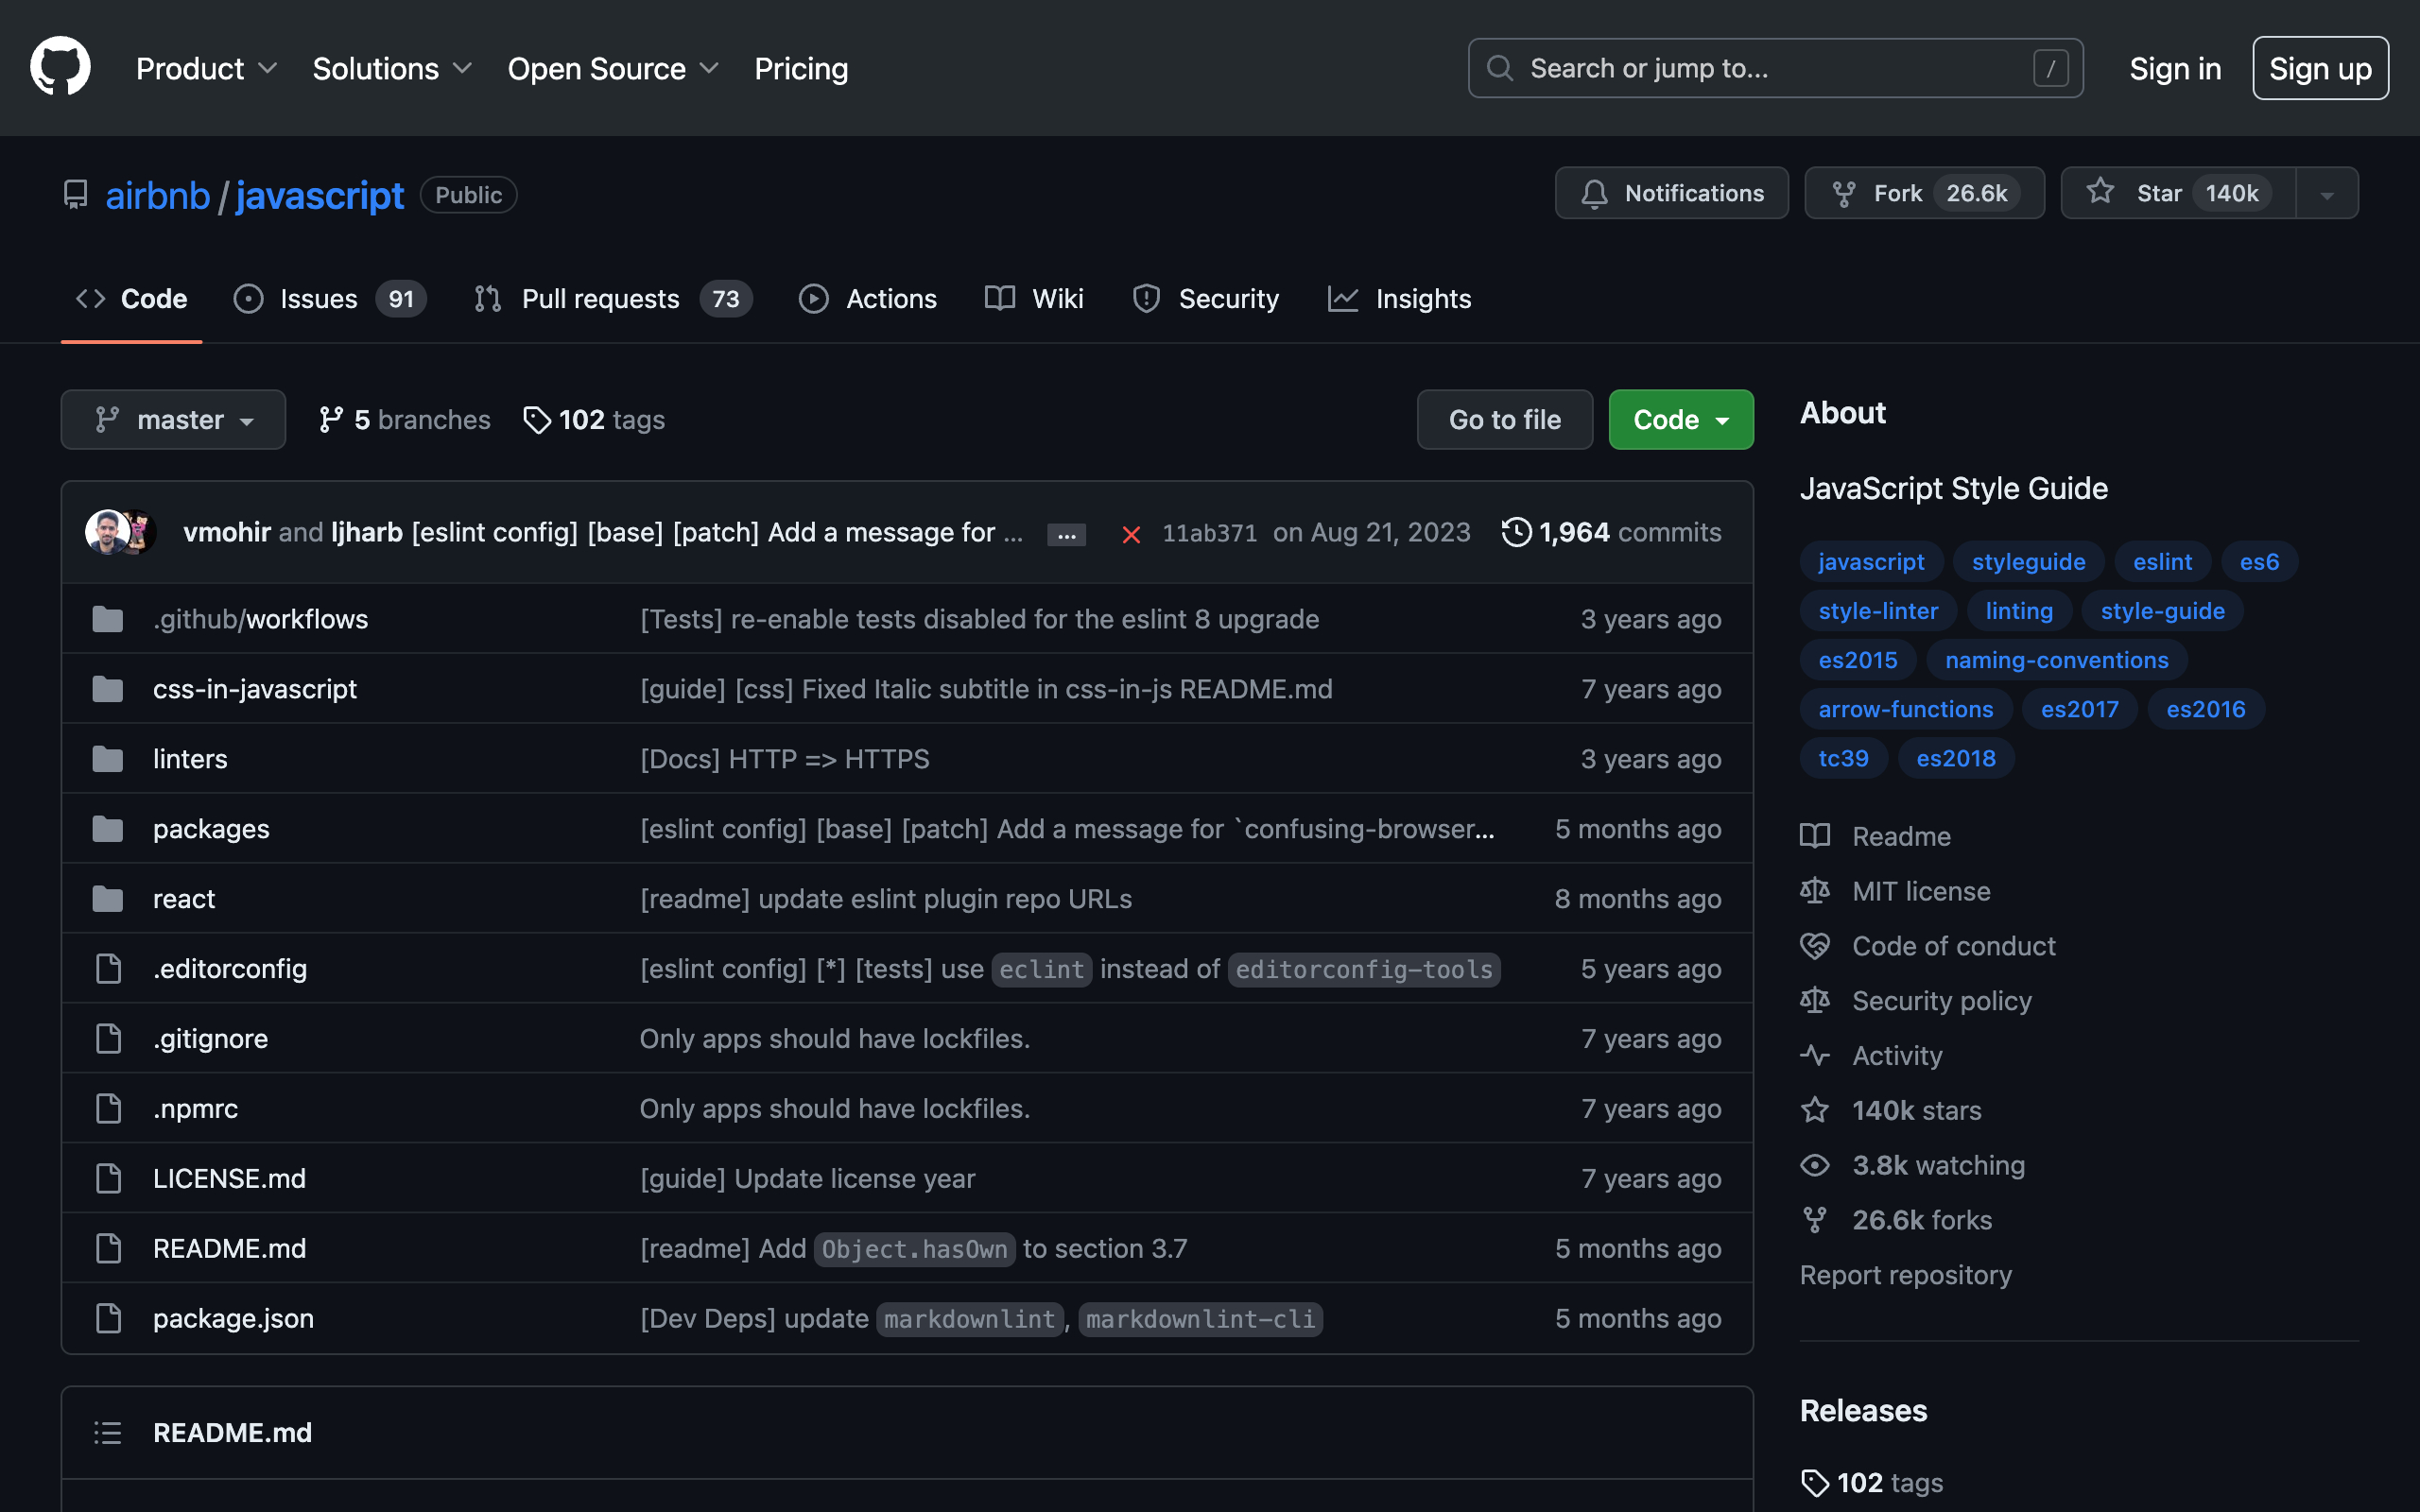
Task: Open the star lists dropdown arrow
Action: click(2327, 194)
